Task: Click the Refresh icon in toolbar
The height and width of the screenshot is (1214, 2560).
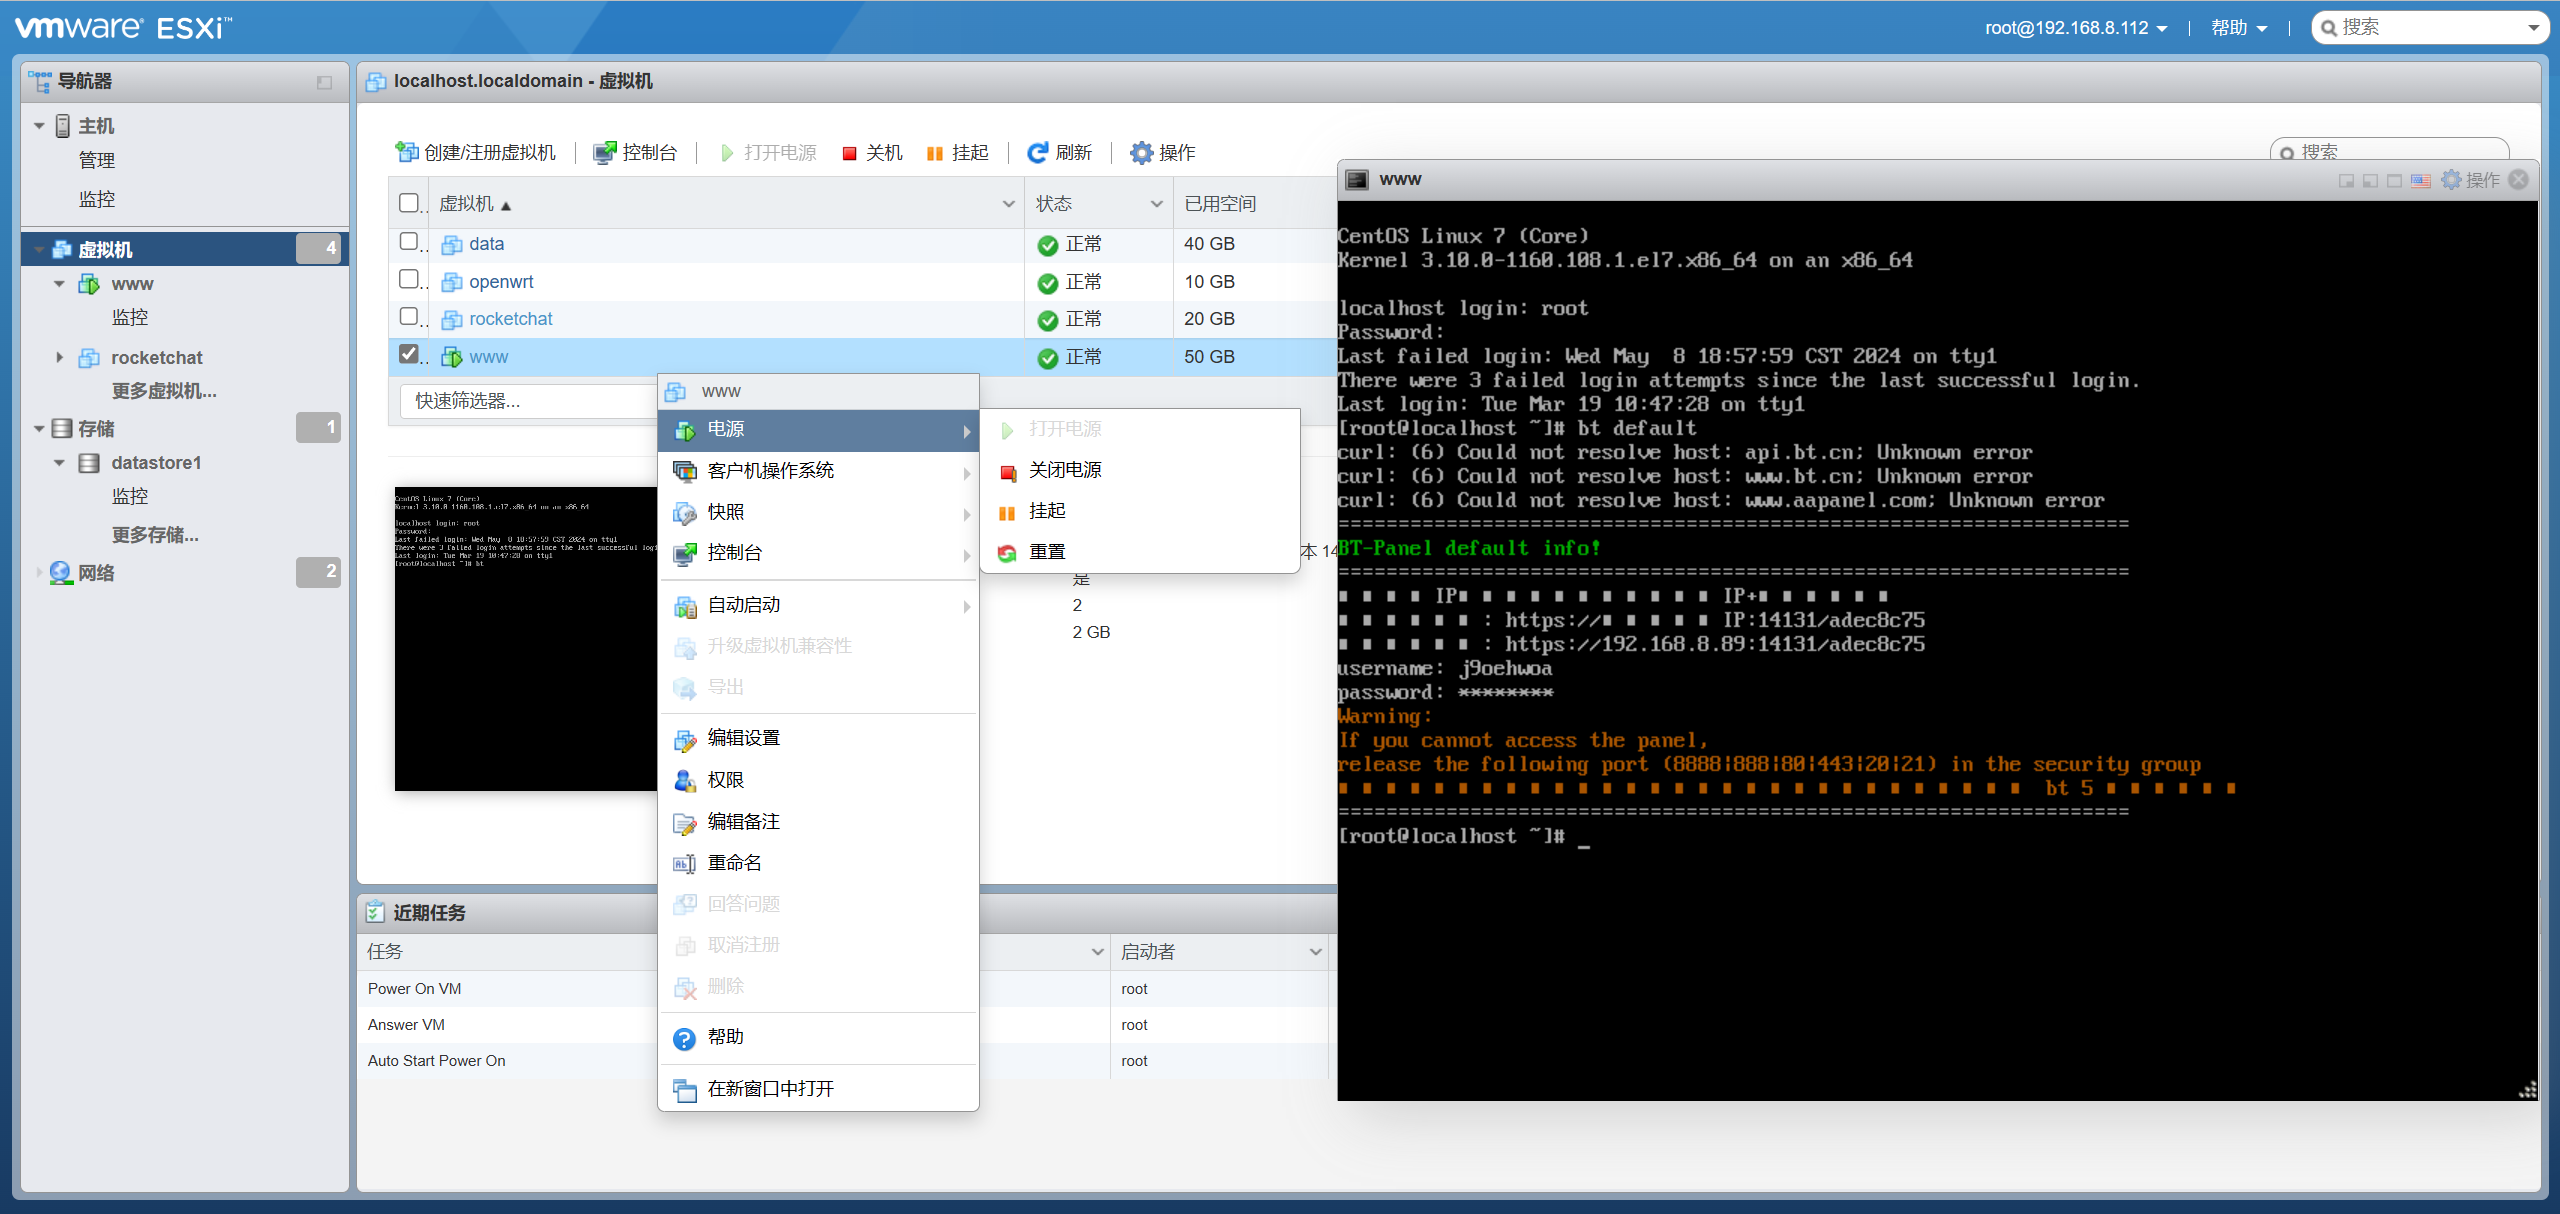Action: click(x=1038, y=152)
